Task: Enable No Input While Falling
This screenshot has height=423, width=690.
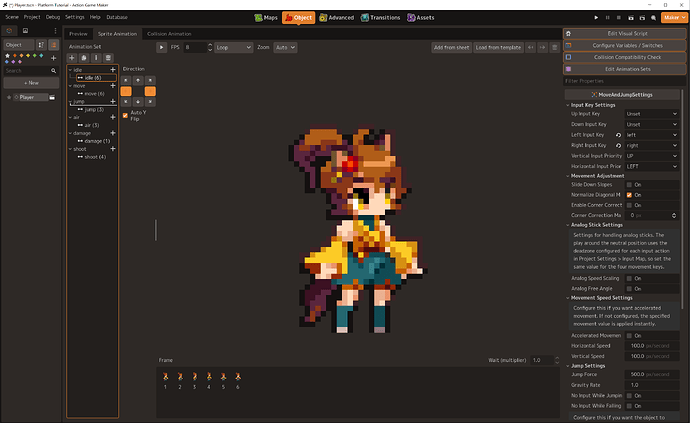Action: coord(629,406)
